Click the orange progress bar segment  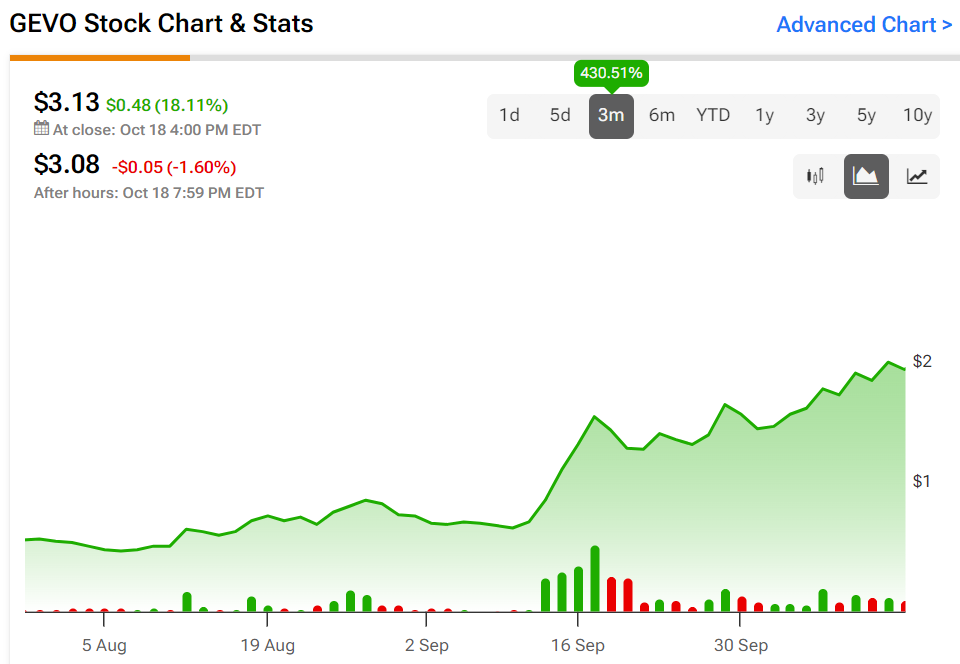[100, 58]
